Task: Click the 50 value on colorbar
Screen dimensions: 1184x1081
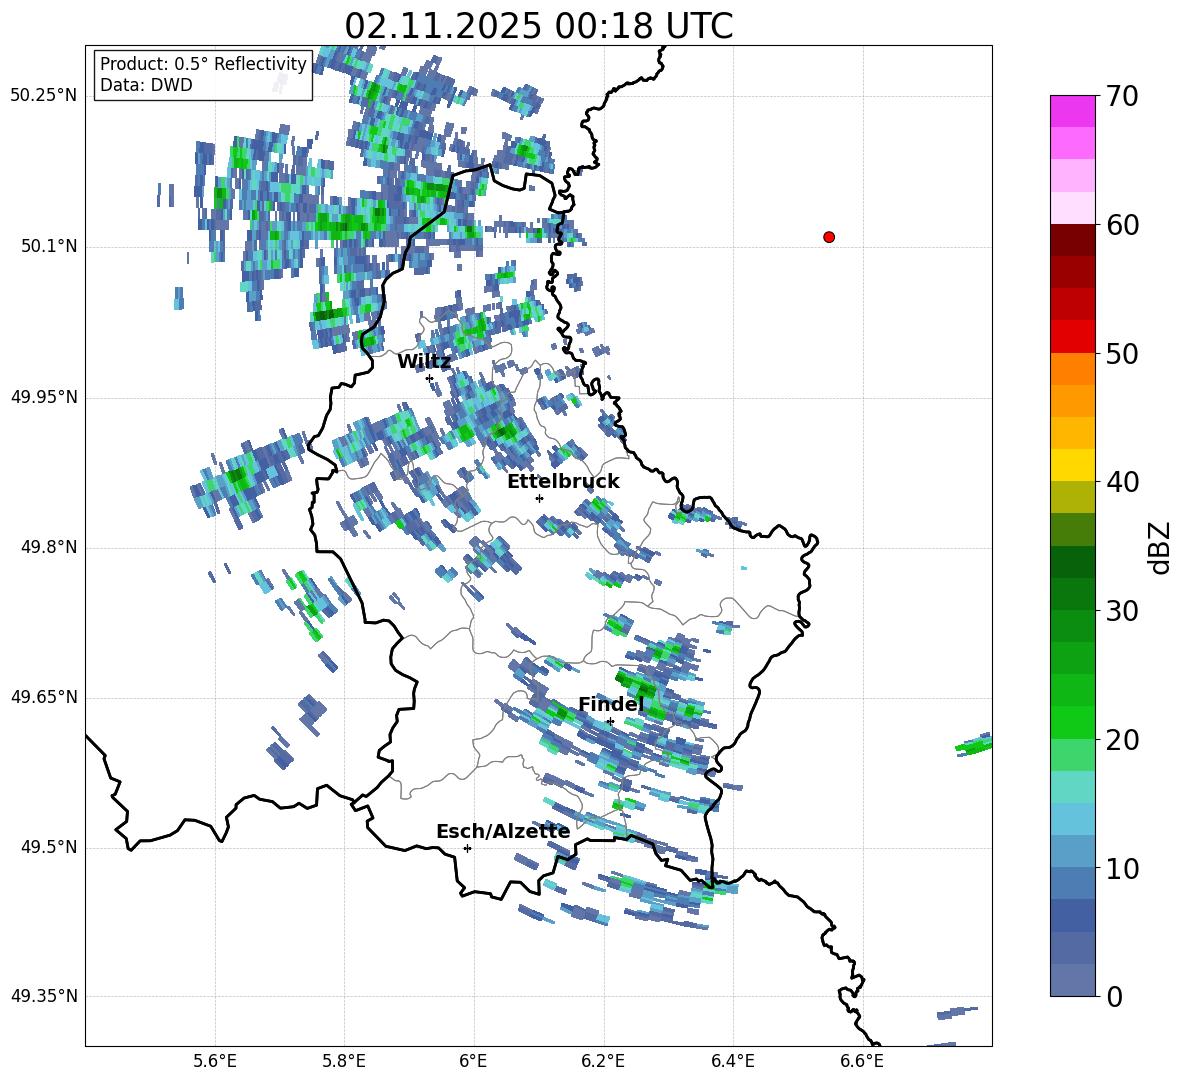Action: [1123, 354]
